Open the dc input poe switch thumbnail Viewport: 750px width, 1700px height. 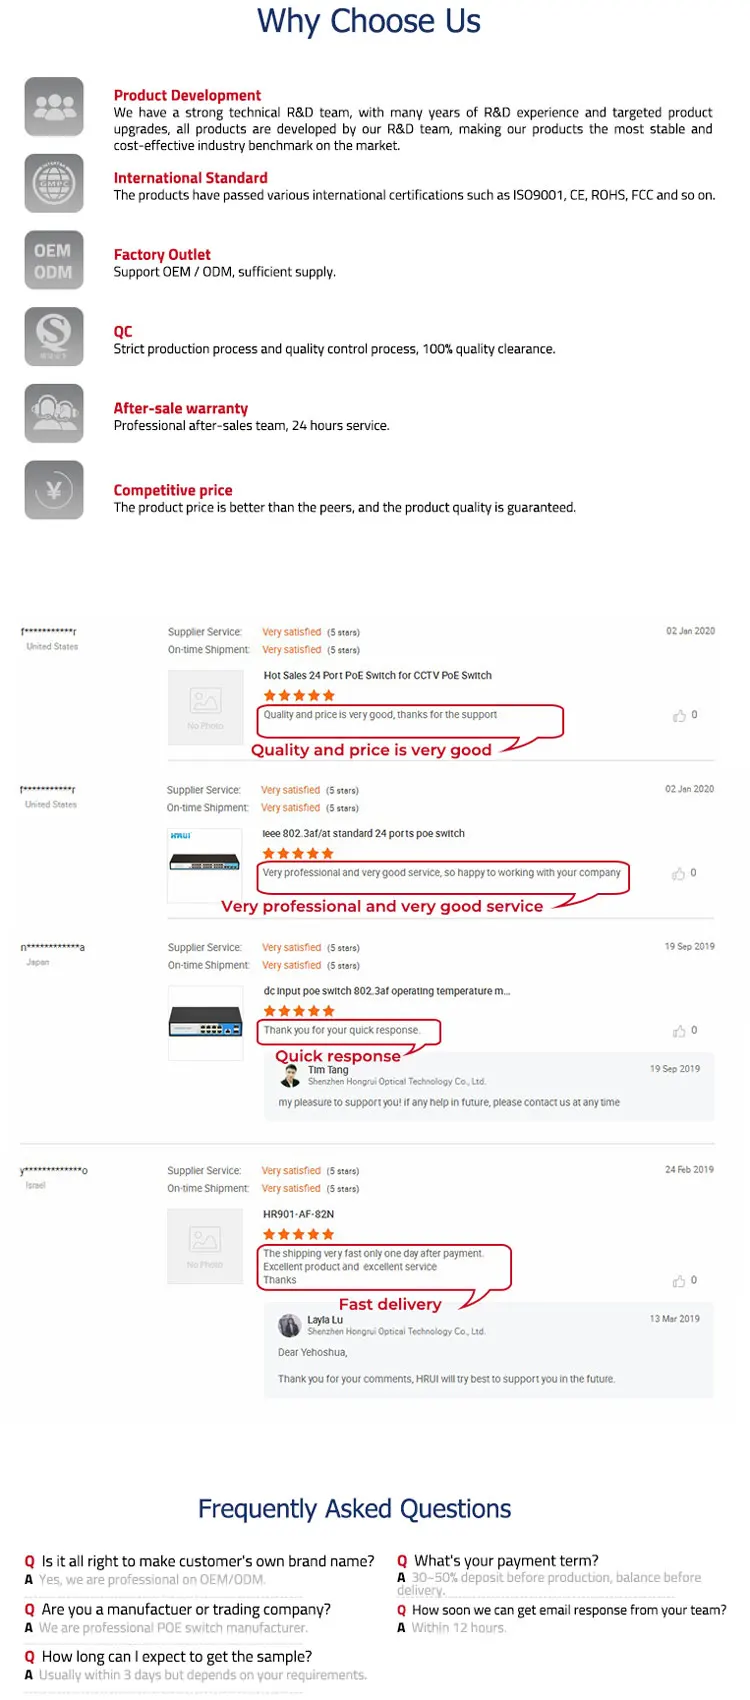tap(206, 1023)
